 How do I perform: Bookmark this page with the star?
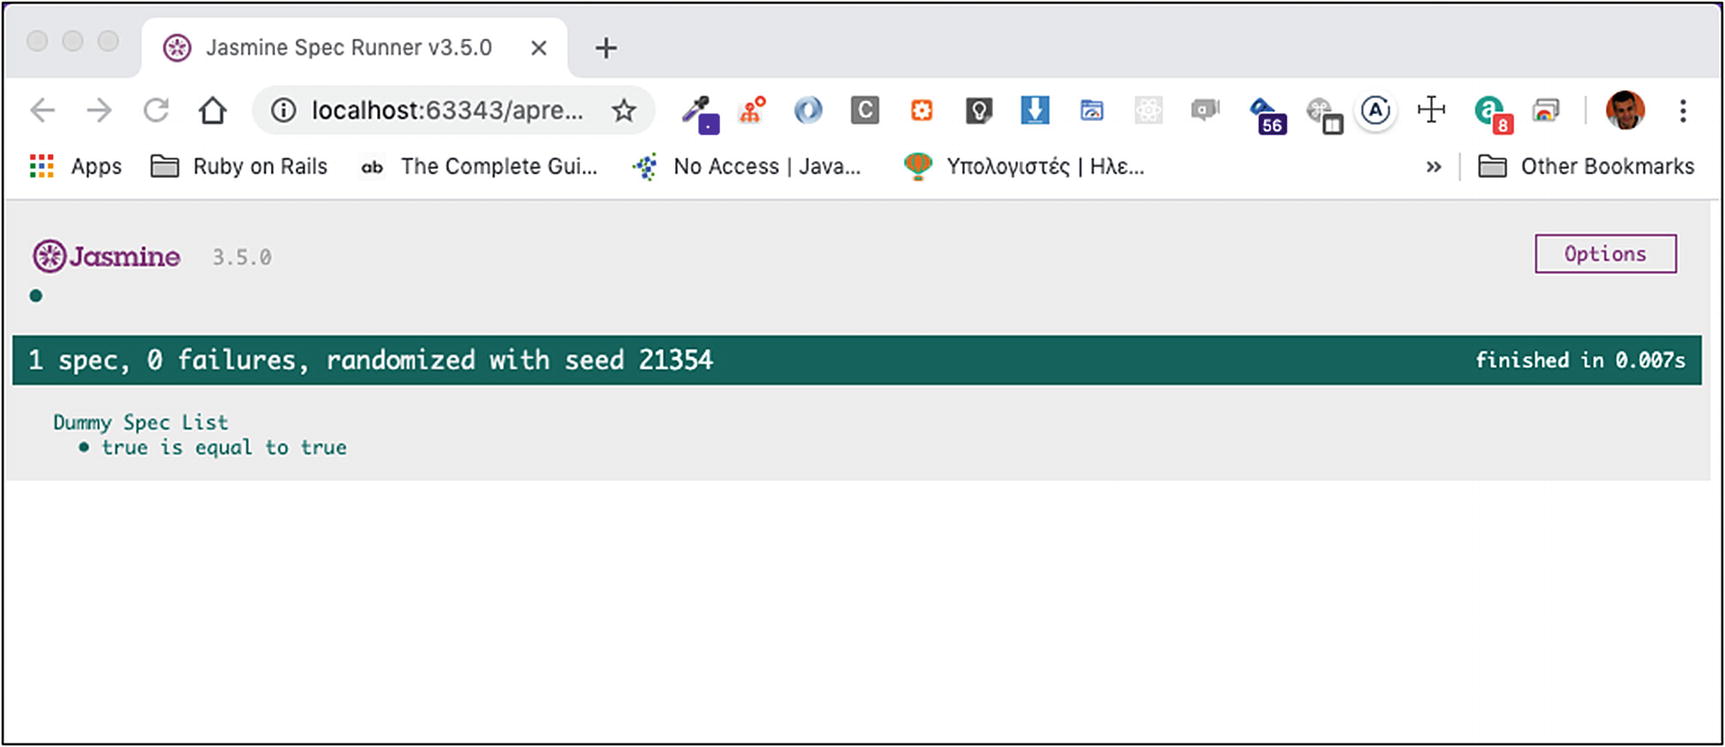(x=624, y=110)
